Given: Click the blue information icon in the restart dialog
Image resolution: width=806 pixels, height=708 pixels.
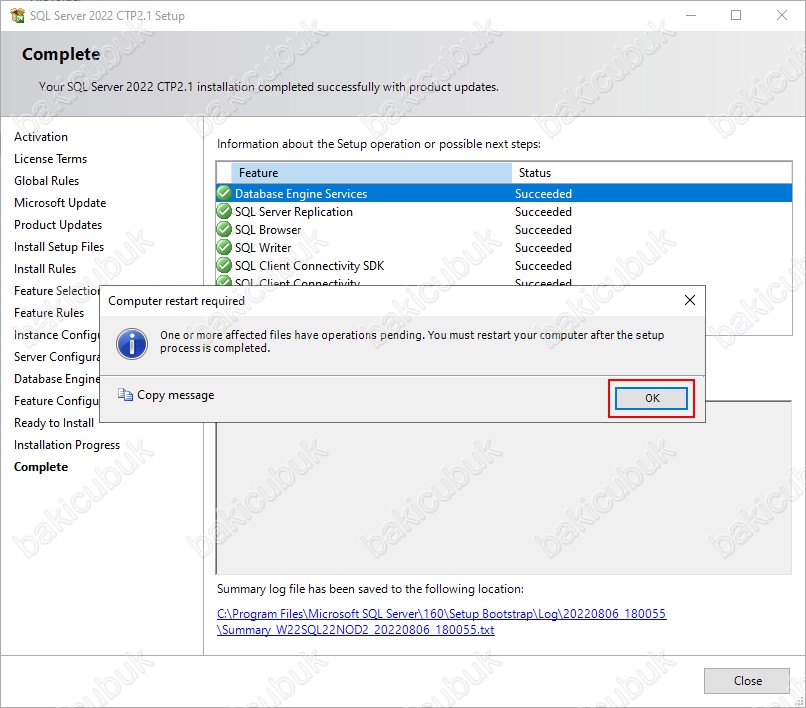Looking at the screenshot, I should (x=132, y=343).
